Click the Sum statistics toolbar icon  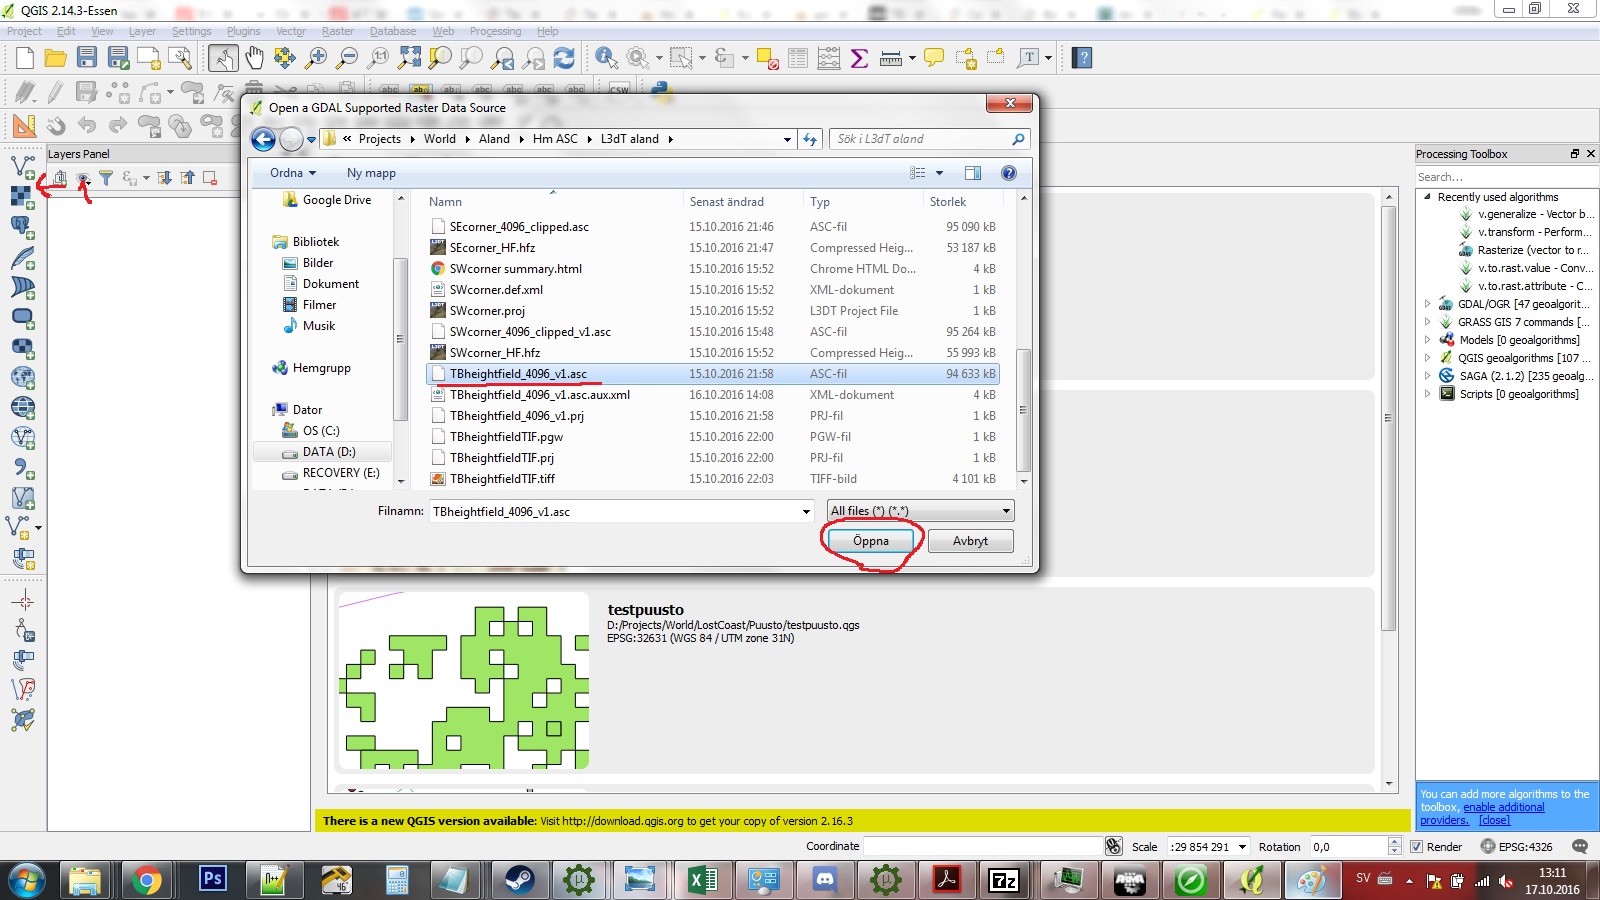pos(860,58)
